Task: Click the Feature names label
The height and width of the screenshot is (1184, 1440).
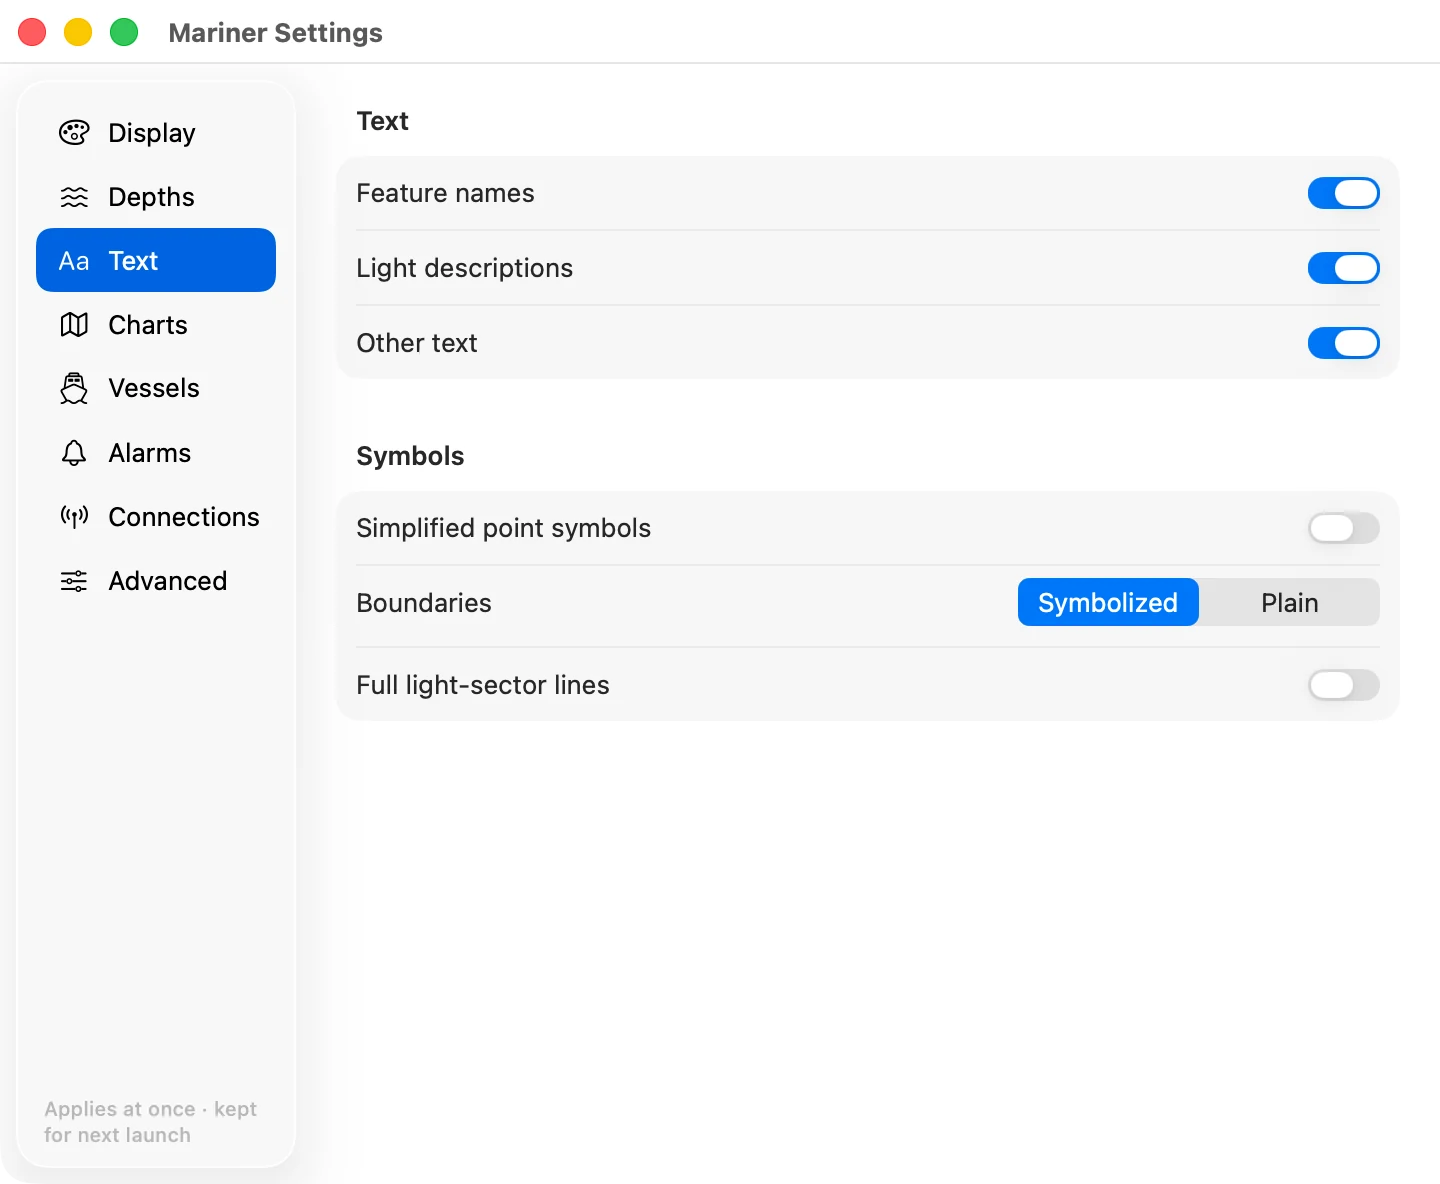Action: tap(445, 193)
